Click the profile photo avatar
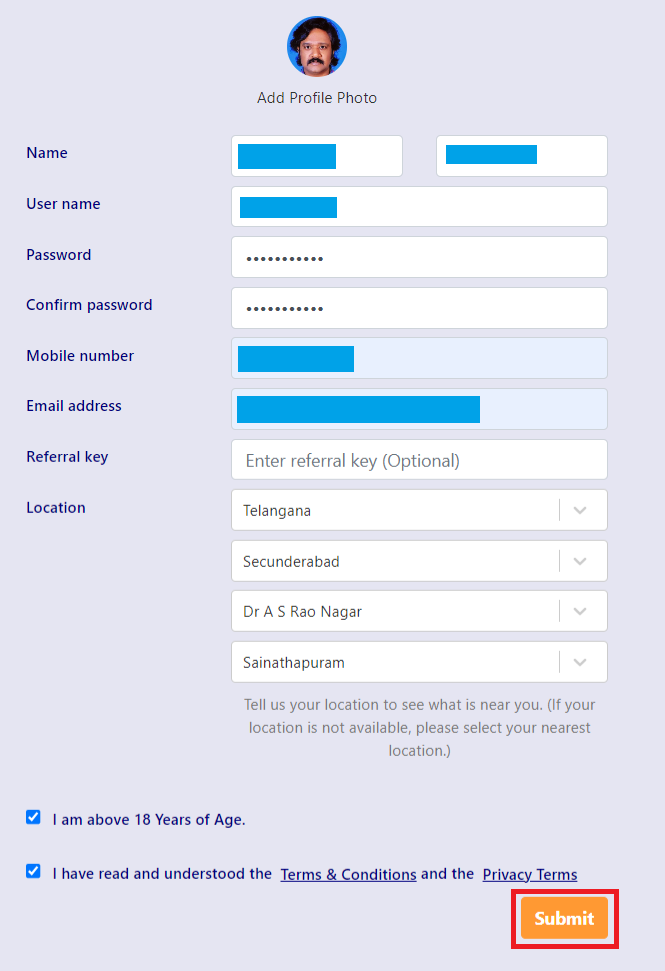665x971 pixels. pos(317,46)
